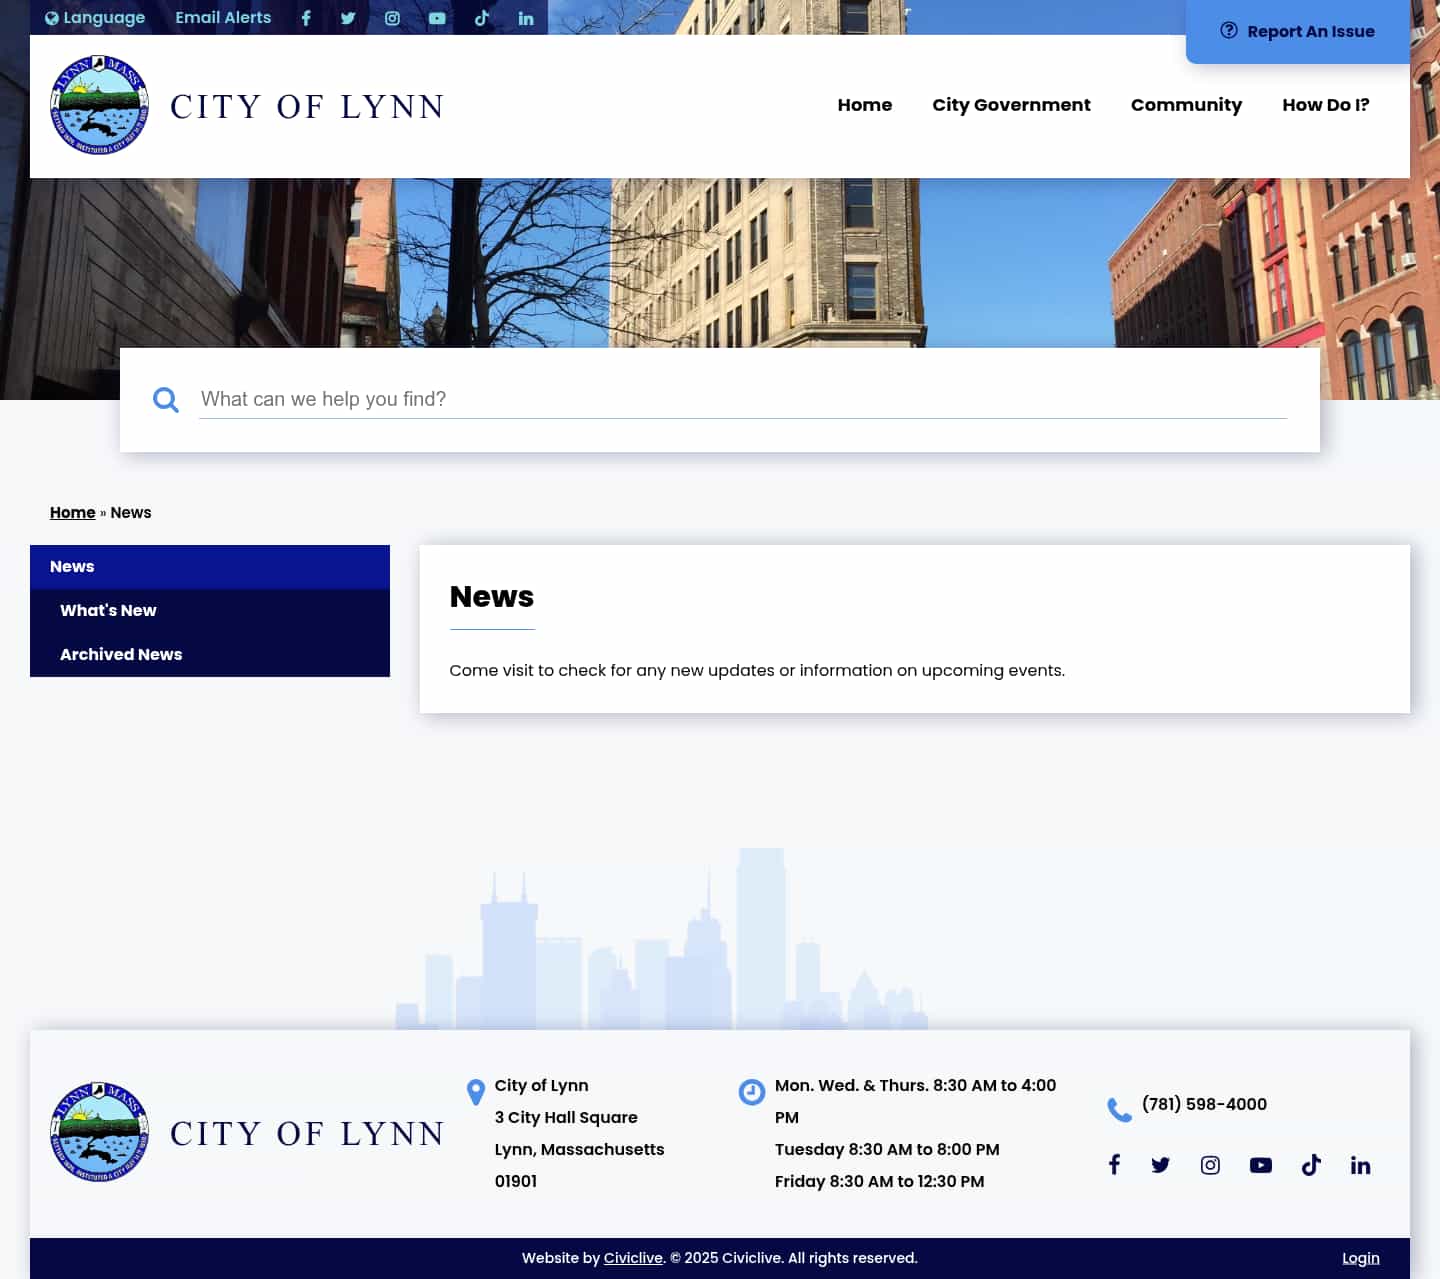Select What's New in the sidebar
1440x1279 pixels.
[x=108, y=610]
